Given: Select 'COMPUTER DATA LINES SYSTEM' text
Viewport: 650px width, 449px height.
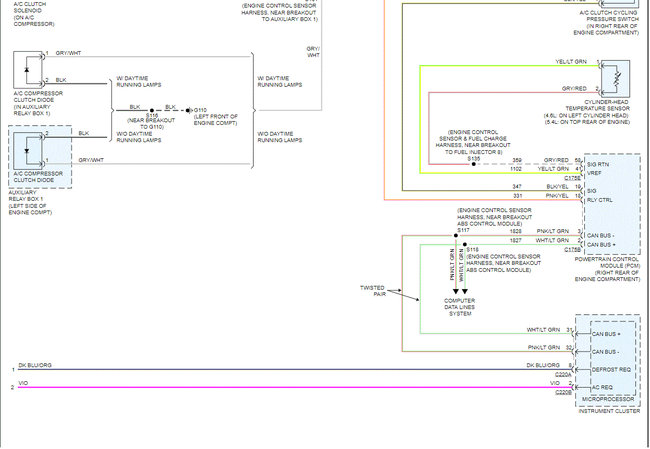Looking at the screenshot, I should click(x=460, y=307).
